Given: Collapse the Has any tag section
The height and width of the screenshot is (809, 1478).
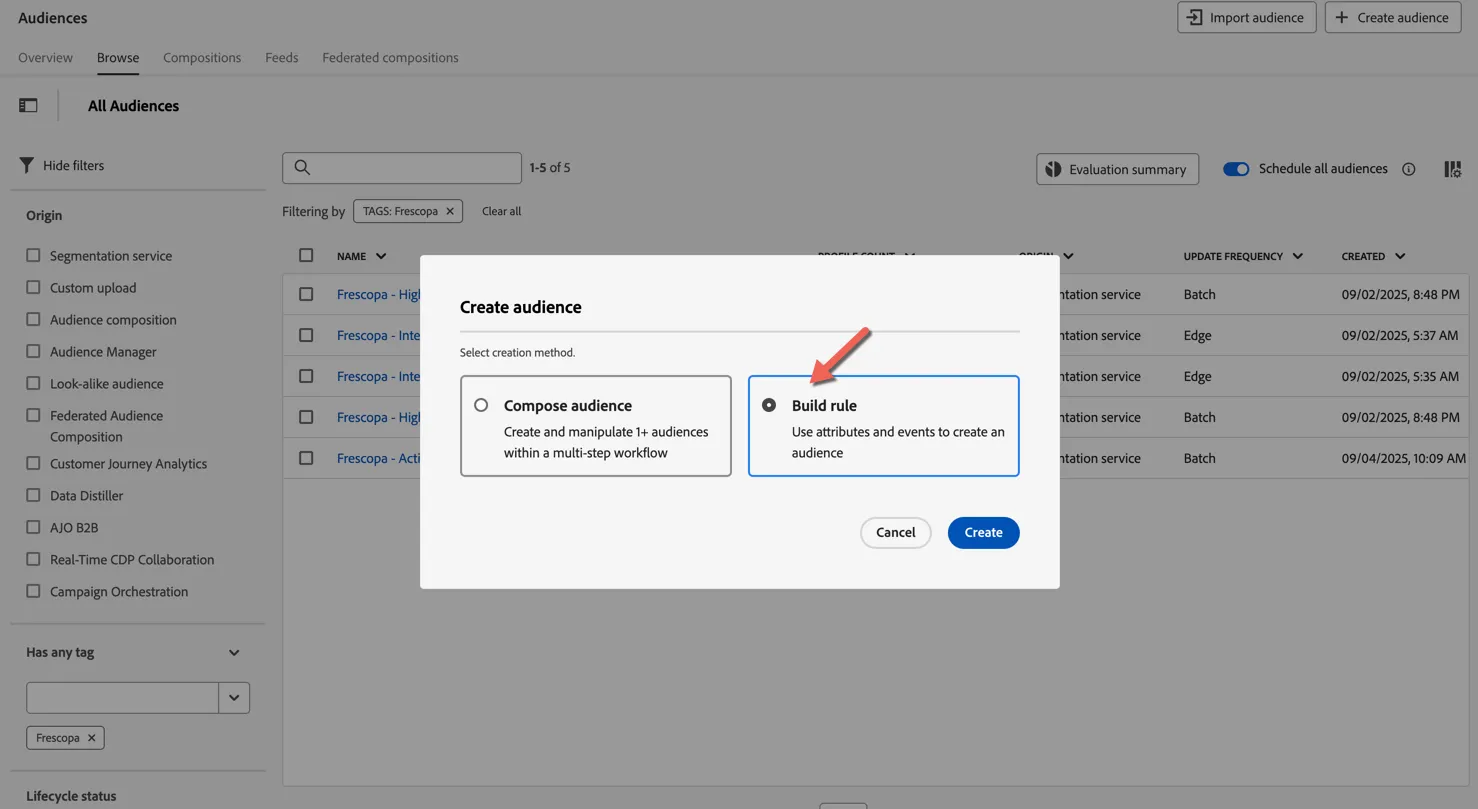Looking at the screenshot, I should (x=234, y=653).
